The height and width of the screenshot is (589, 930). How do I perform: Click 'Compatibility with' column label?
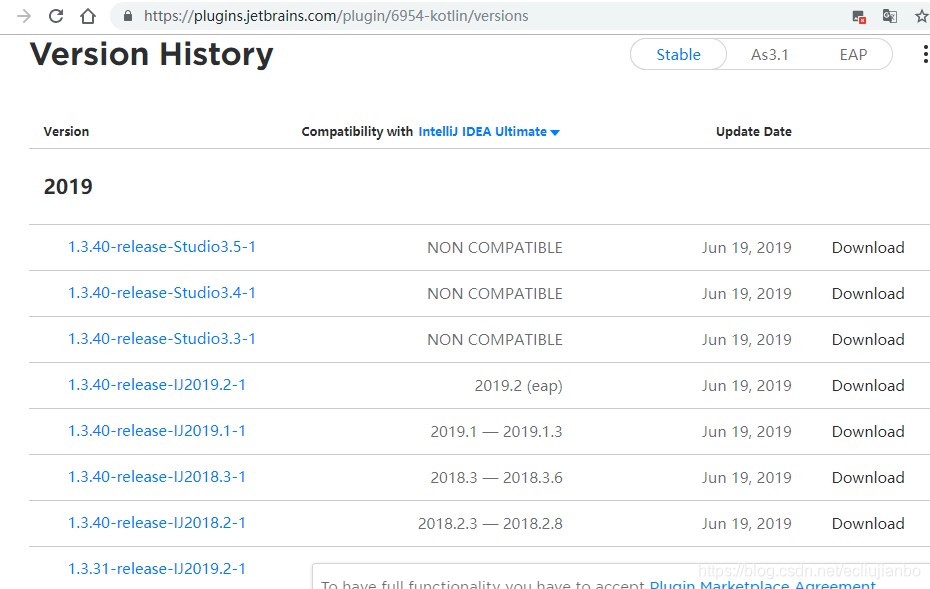[357, 132]
